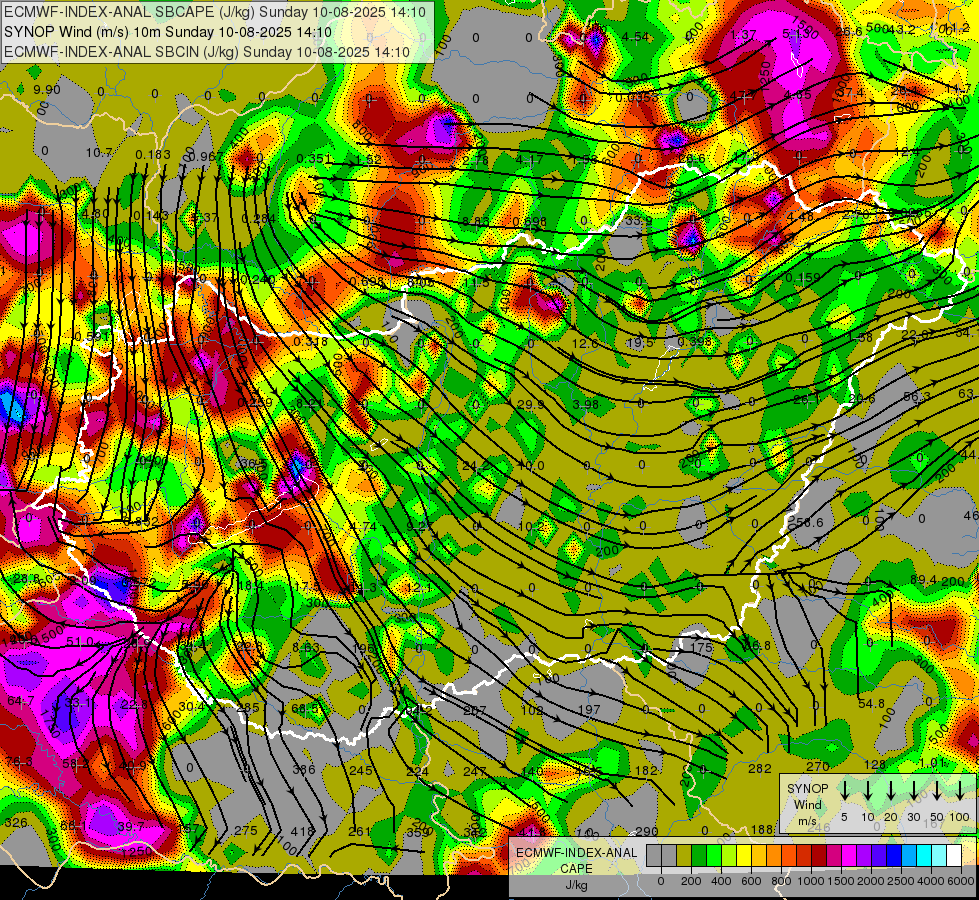Pick the yellow swatch in the CAPE legend
The width and height of the screenshot is (979, 900).
click(744, 856)
